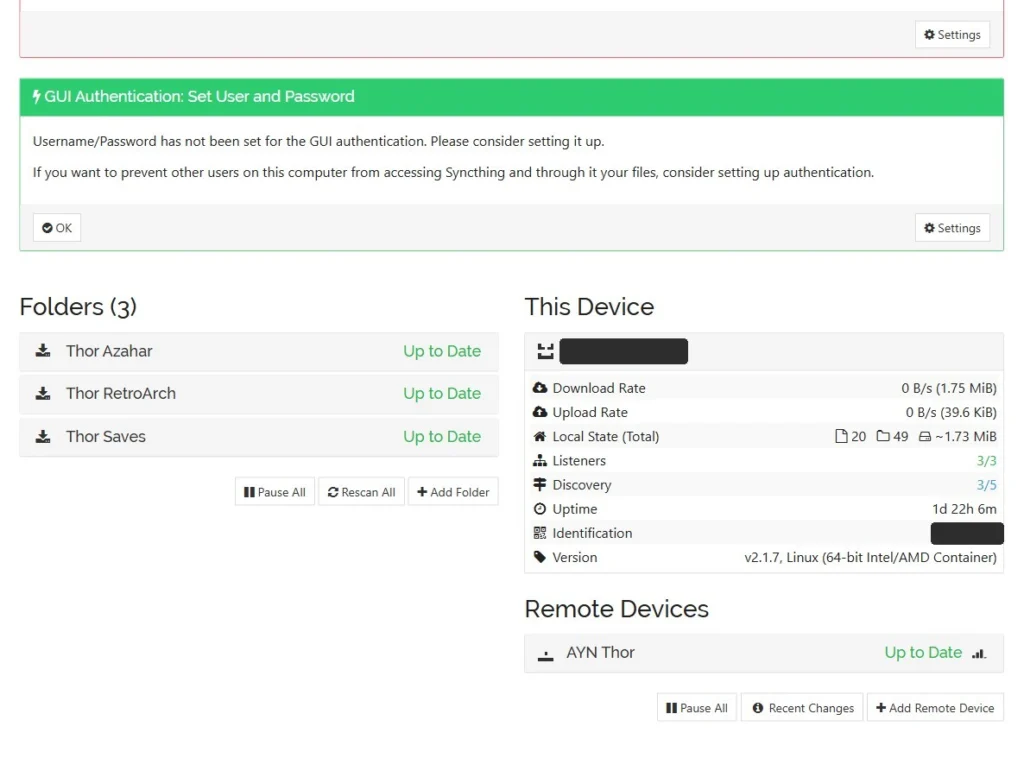
Task: Click the Thor RetroArch folder download icon
Action: pos(43,394)
